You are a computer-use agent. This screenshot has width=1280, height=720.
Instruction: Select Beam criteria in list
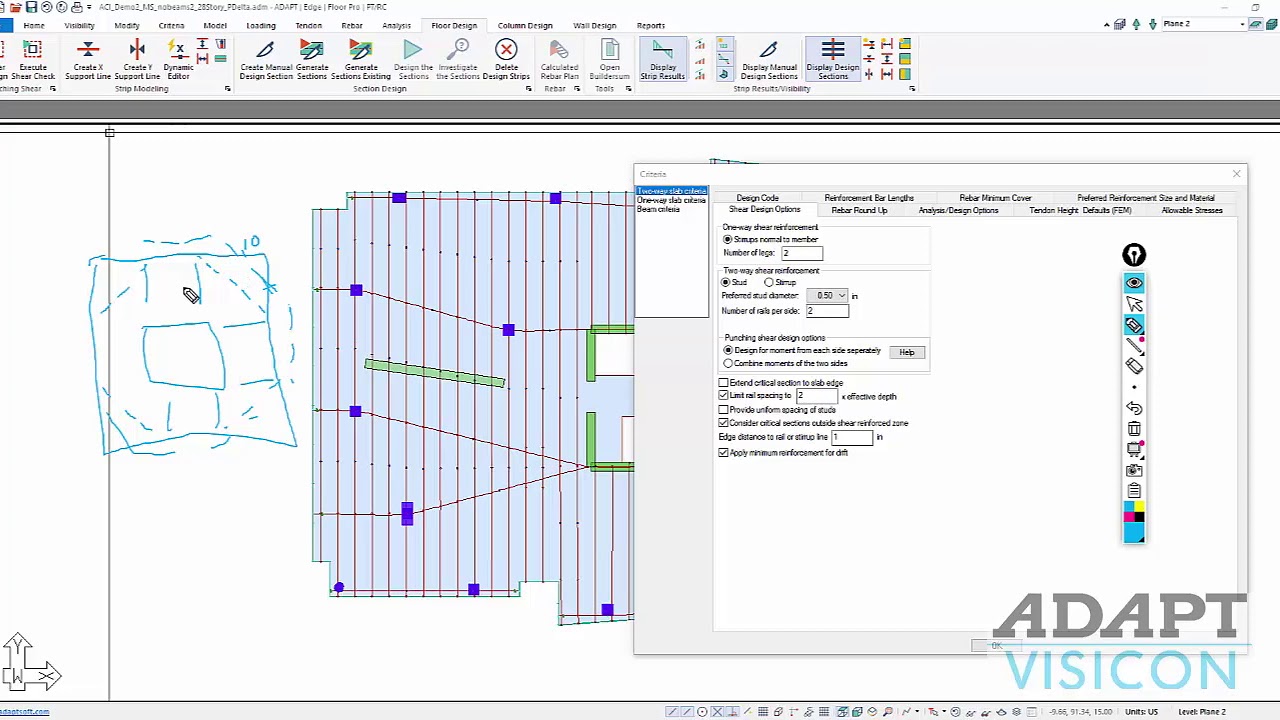coord(658,210)
